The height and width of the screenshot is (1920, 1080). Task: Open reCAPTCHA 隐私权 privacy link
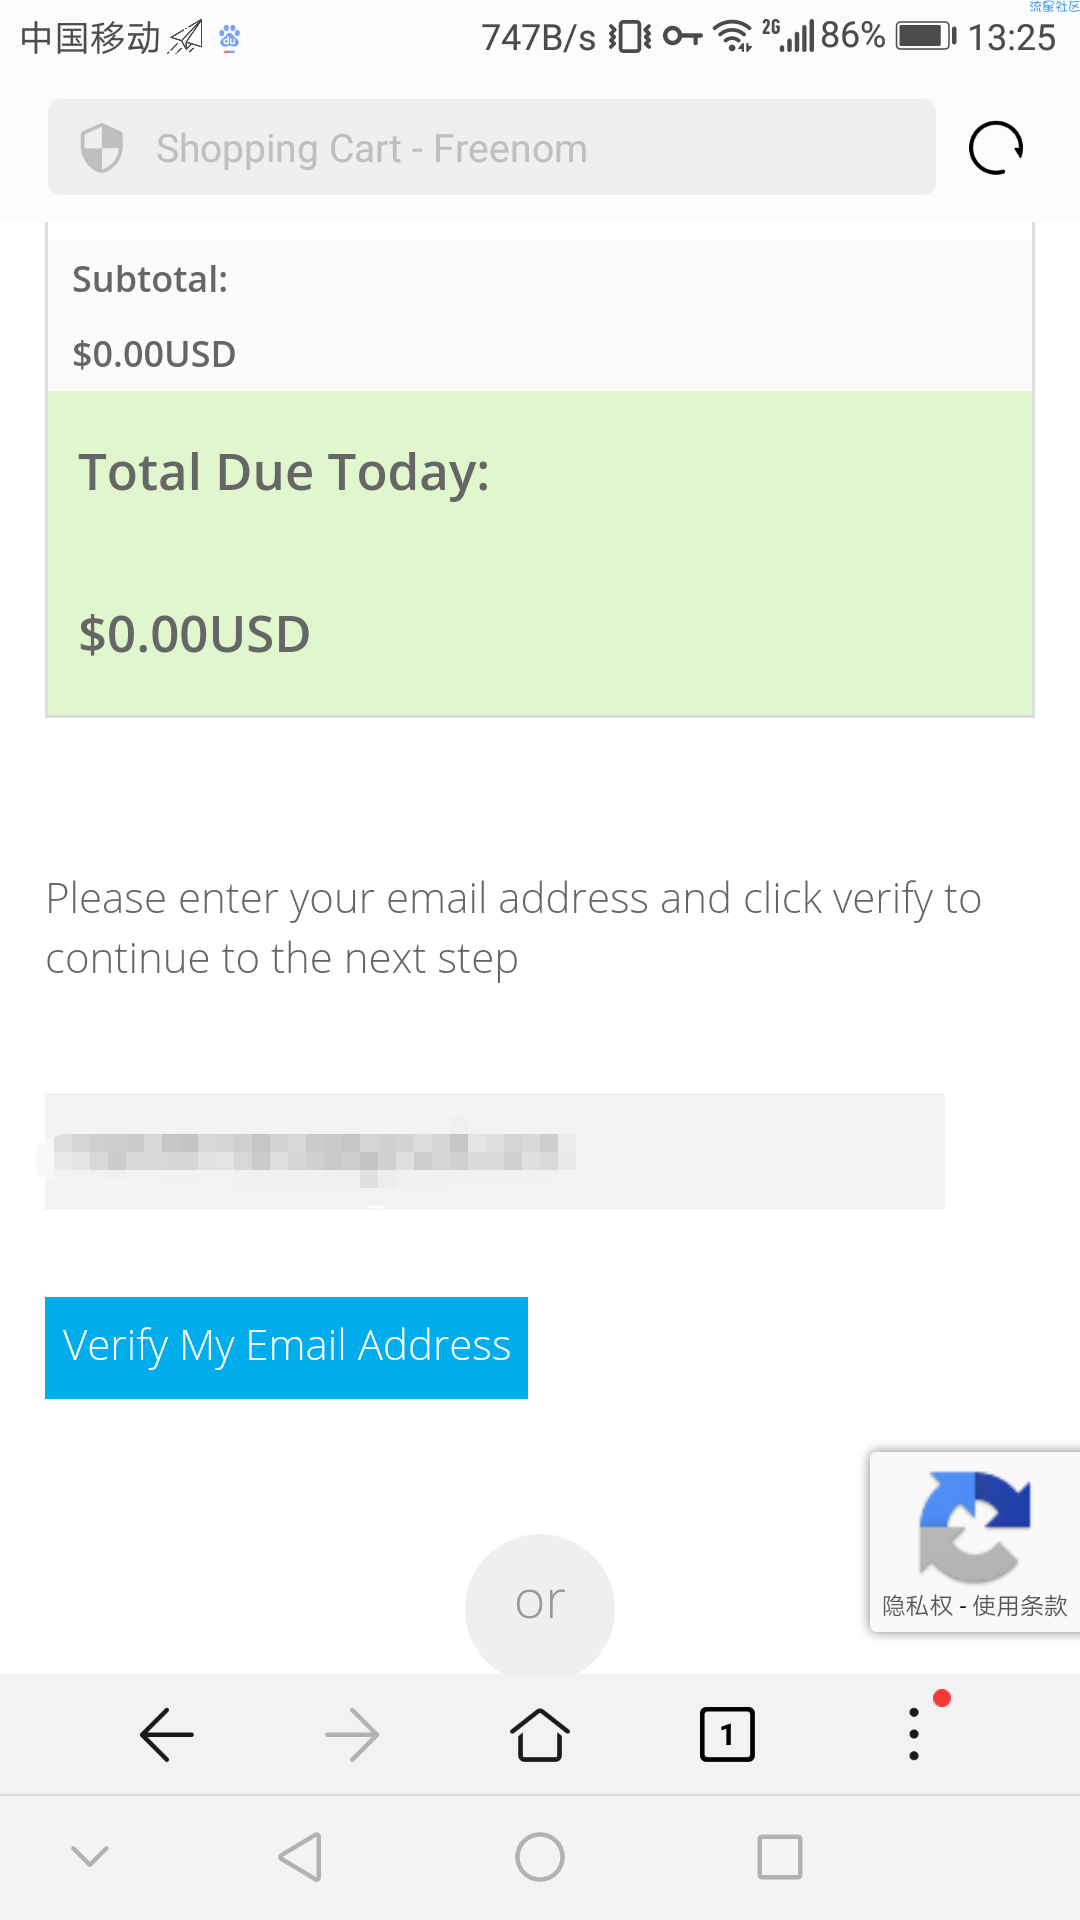coord(917,1606)
